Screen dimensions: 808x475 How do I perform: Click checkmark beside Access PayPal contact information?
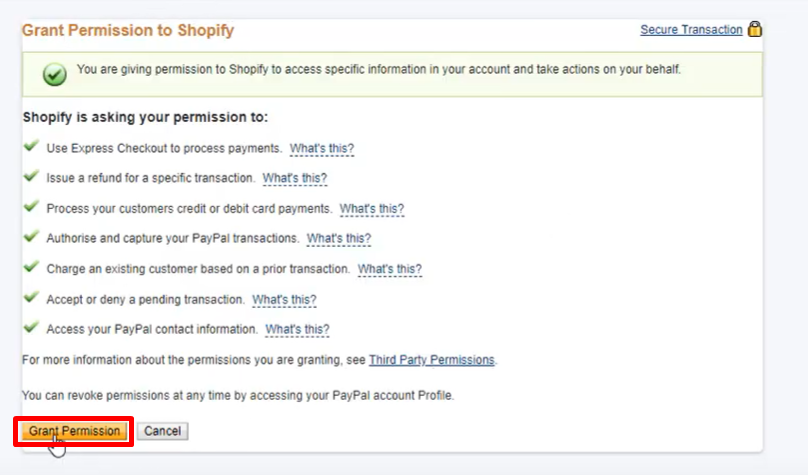click(31, 328)
